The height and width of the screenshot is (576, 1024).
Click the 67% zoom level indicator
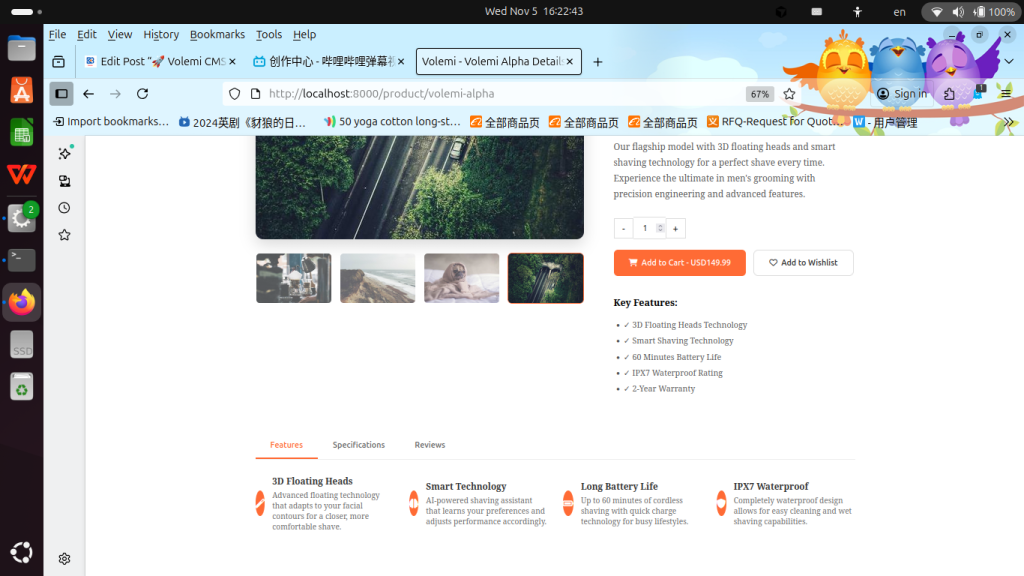[760, 94]
